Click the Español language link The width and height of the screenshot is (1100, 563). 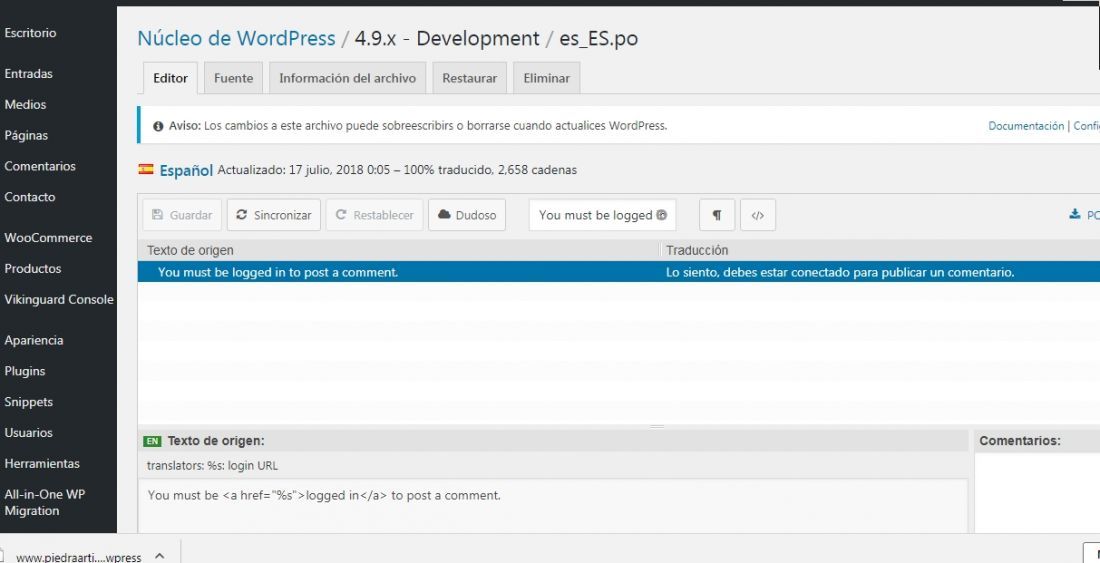tap(186, 170)
